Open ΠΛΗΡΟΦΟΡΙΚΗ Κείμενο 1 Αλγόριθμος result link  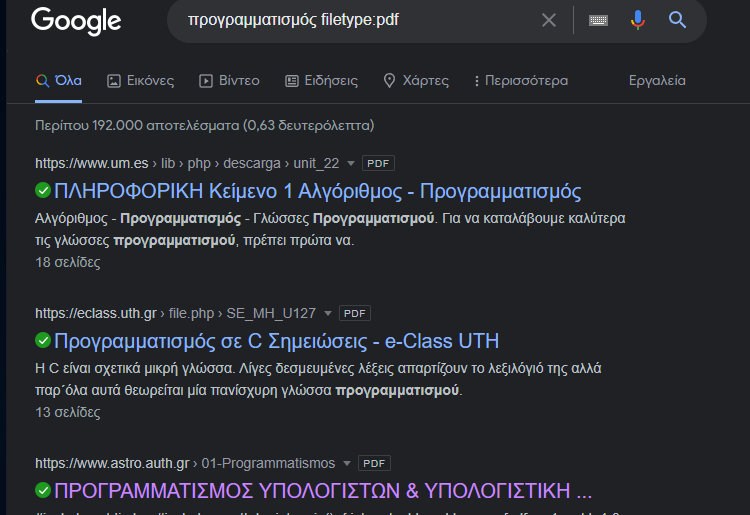318,191
